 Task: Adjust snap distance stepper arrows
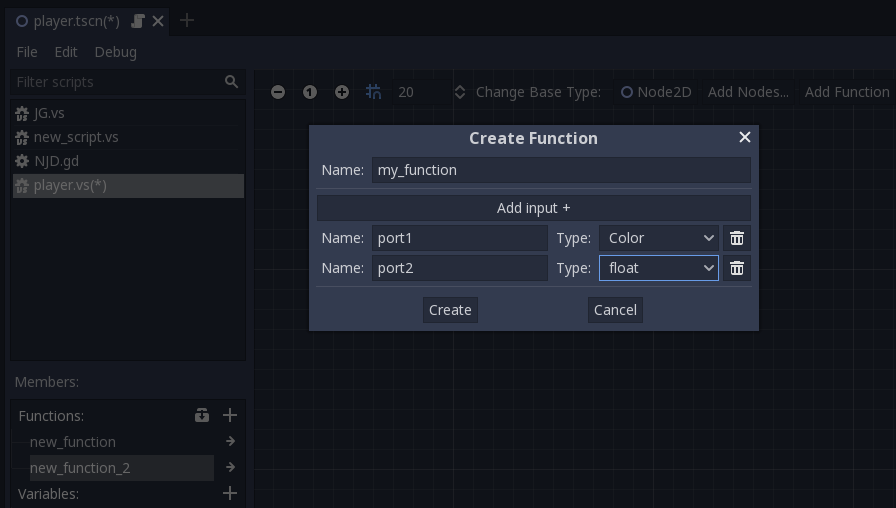coord(460,92)
